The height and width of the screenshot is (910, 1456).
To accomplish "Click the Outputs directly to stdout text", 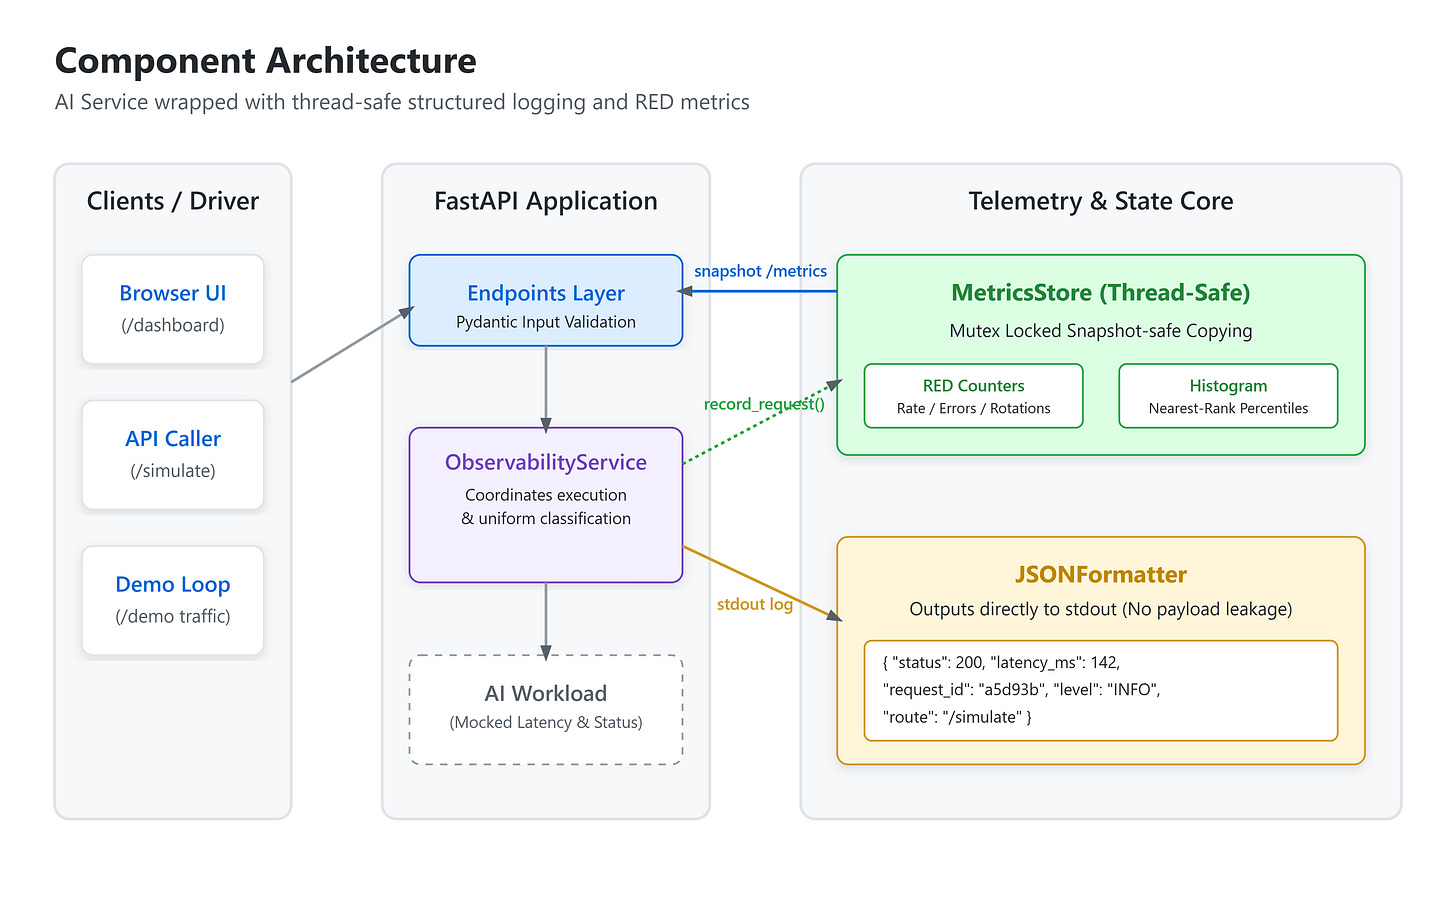I will 1101,609.
